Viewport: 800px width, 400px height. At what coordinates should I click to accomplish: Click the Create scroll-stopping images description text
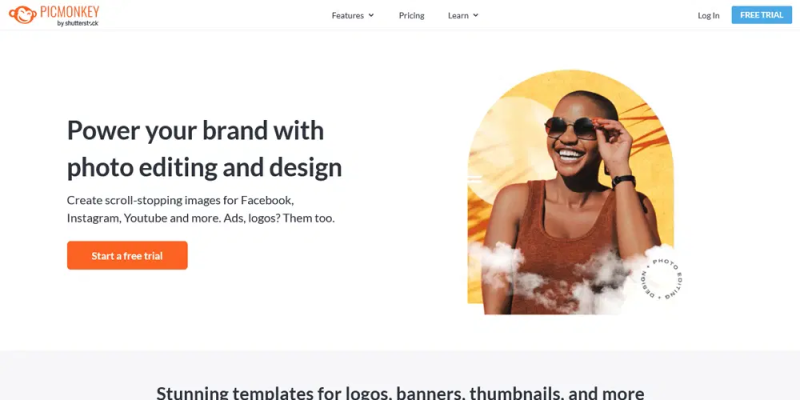pos(201,209)
